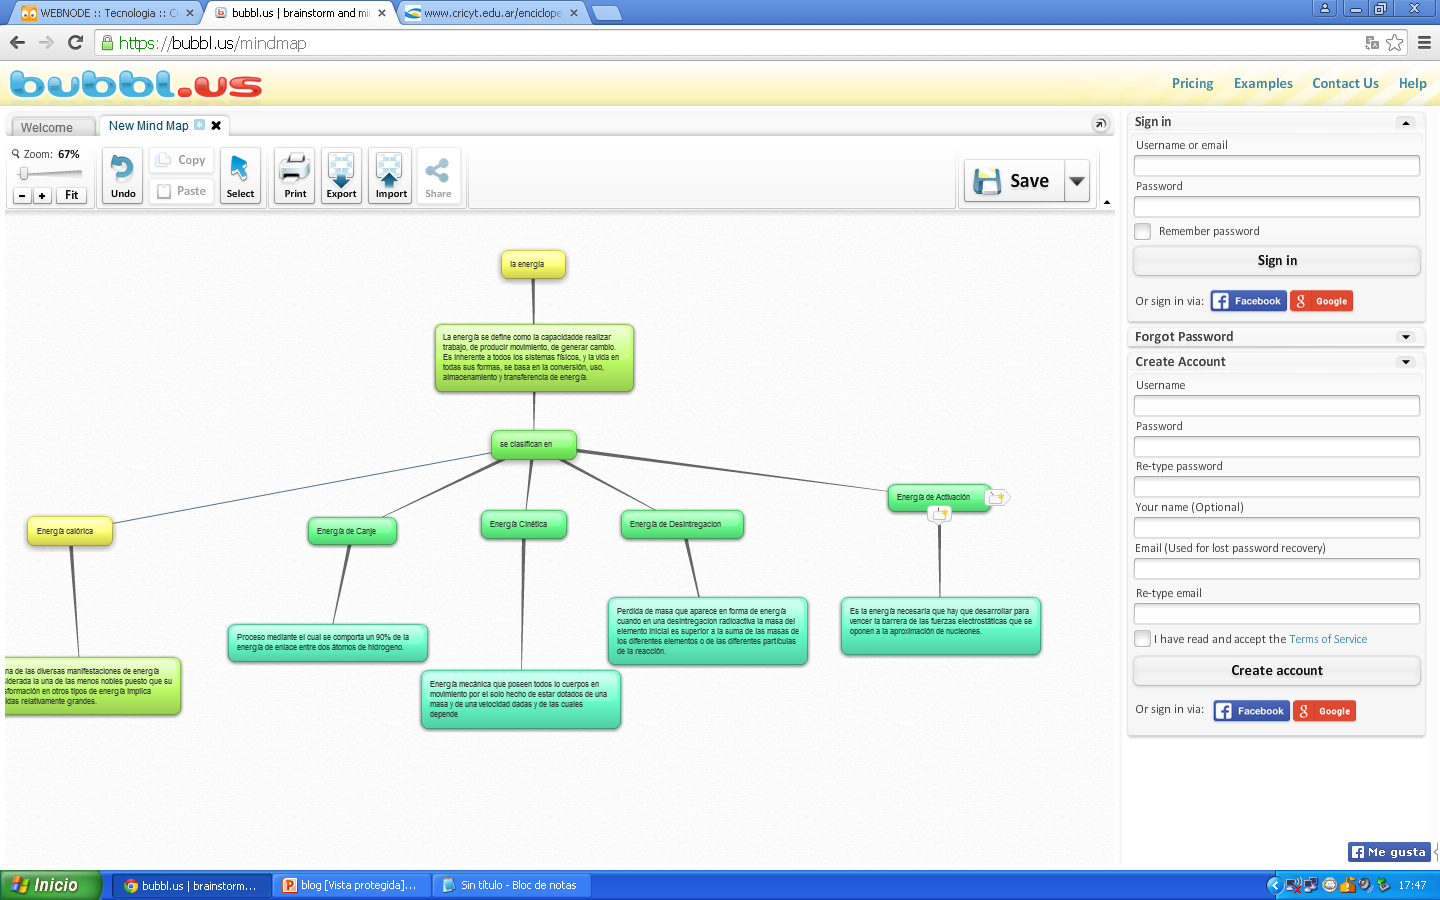Collapse the Sign in panel

1406,123
